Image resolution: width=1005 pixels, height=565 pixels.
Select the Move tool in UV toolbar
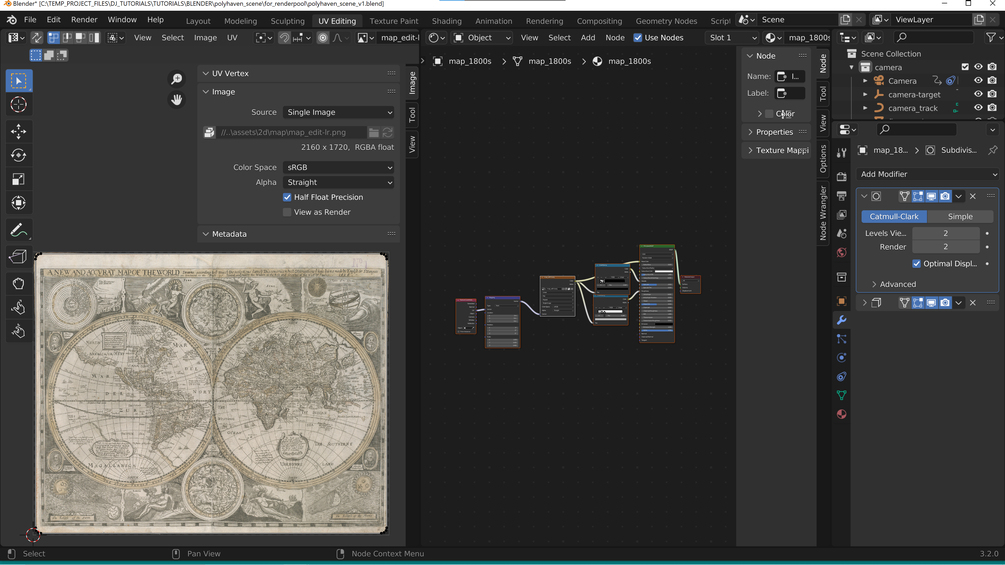point(18,131)
